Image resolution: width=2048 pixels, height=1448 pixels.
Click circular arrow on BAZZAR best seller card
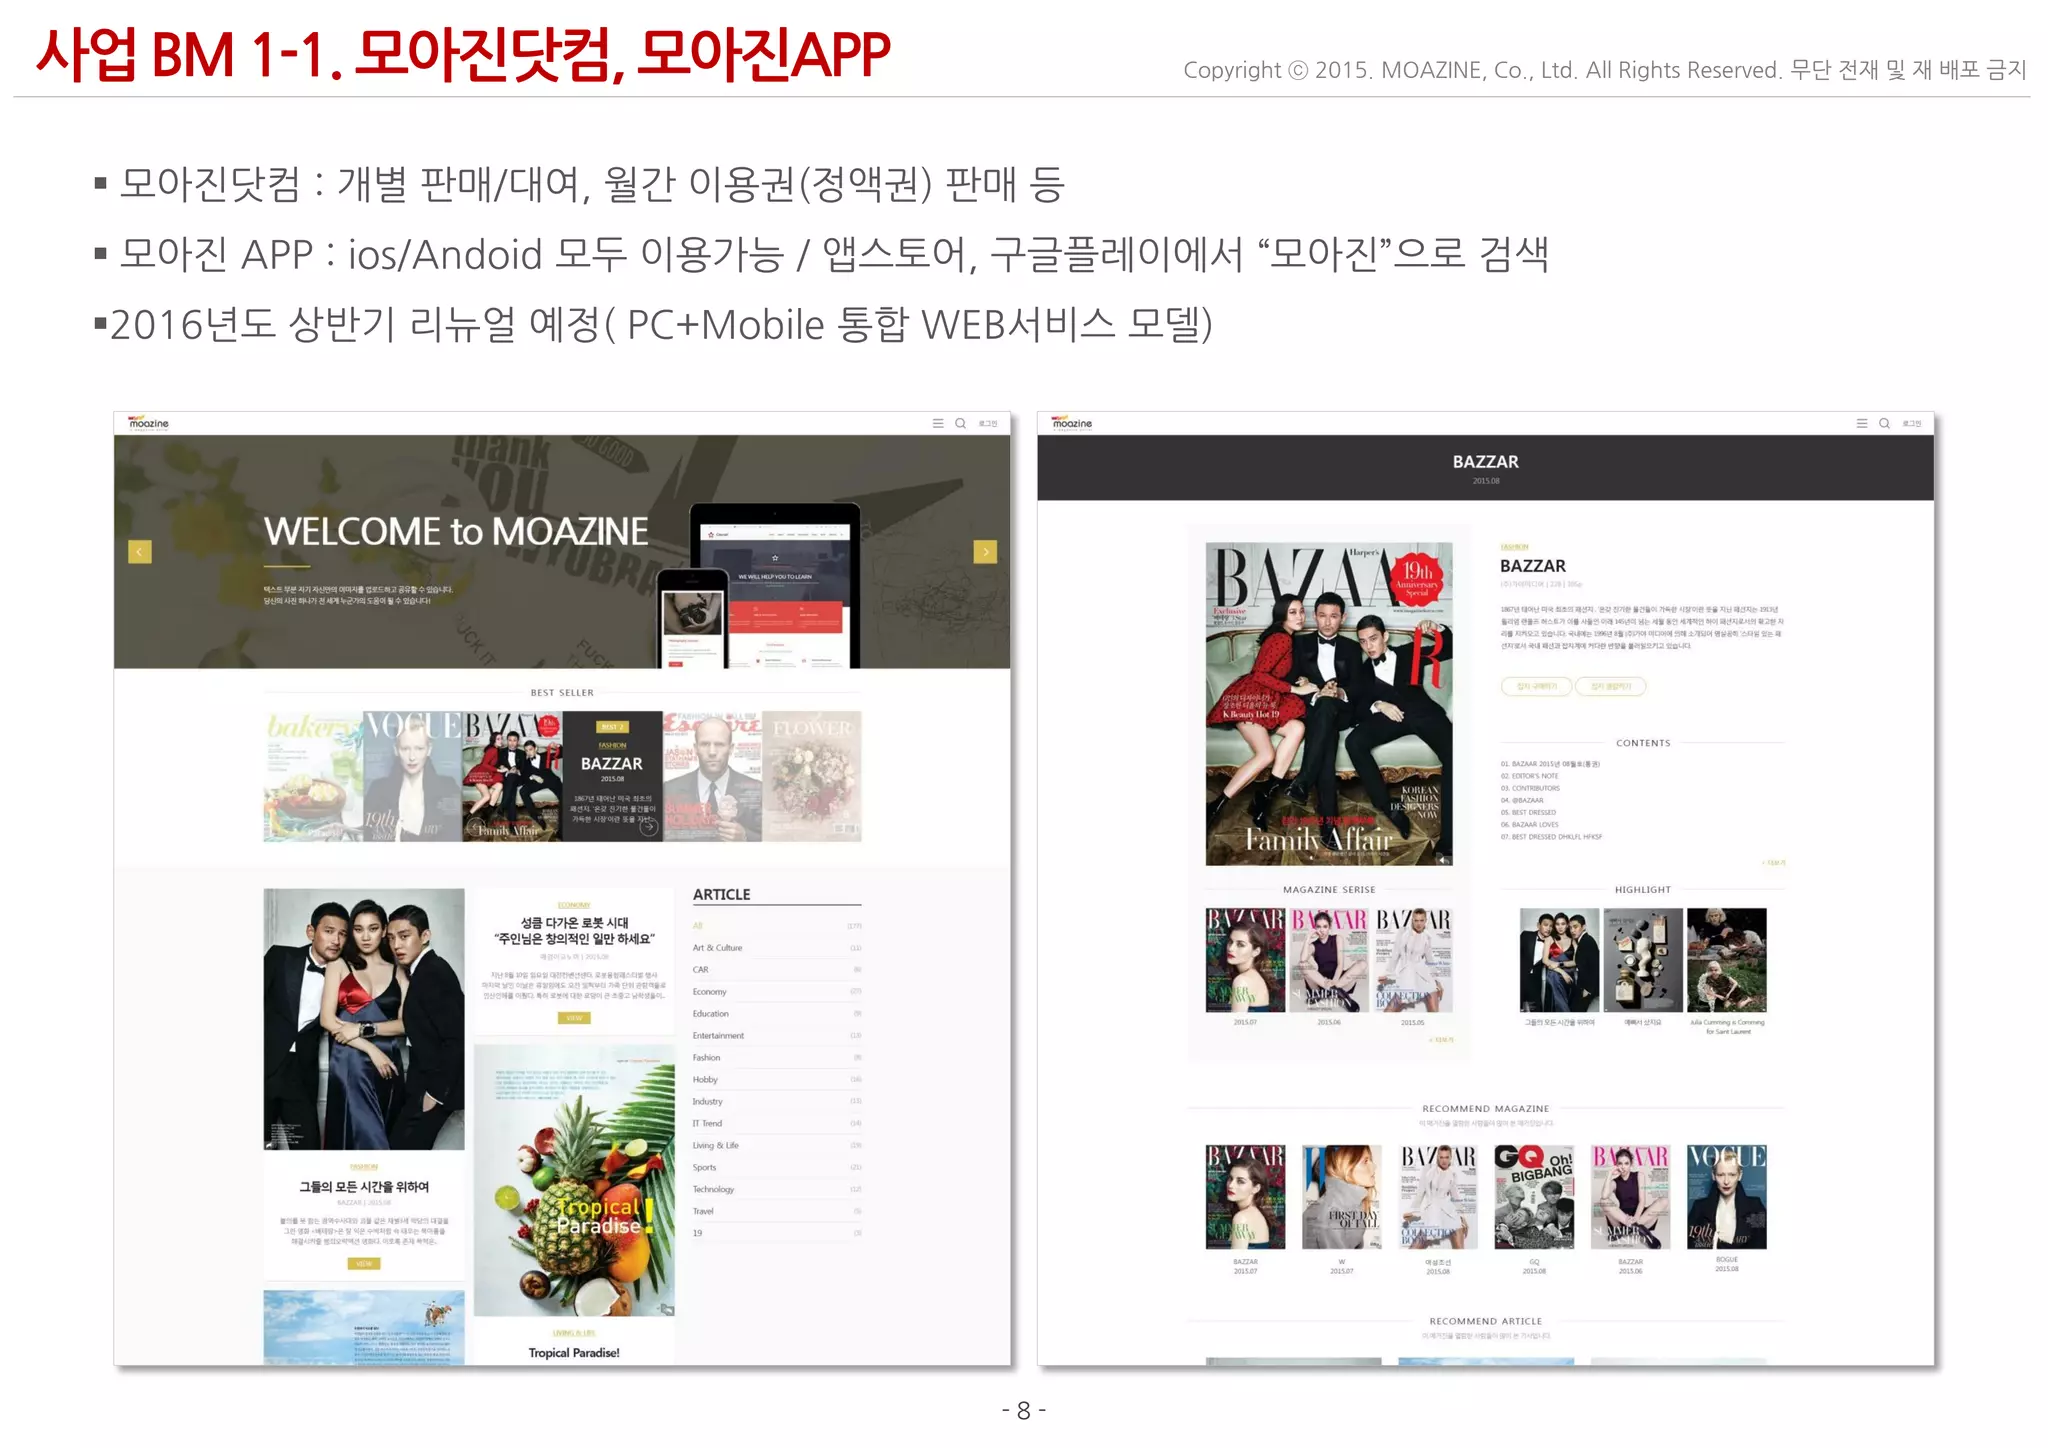coord(648,827)
